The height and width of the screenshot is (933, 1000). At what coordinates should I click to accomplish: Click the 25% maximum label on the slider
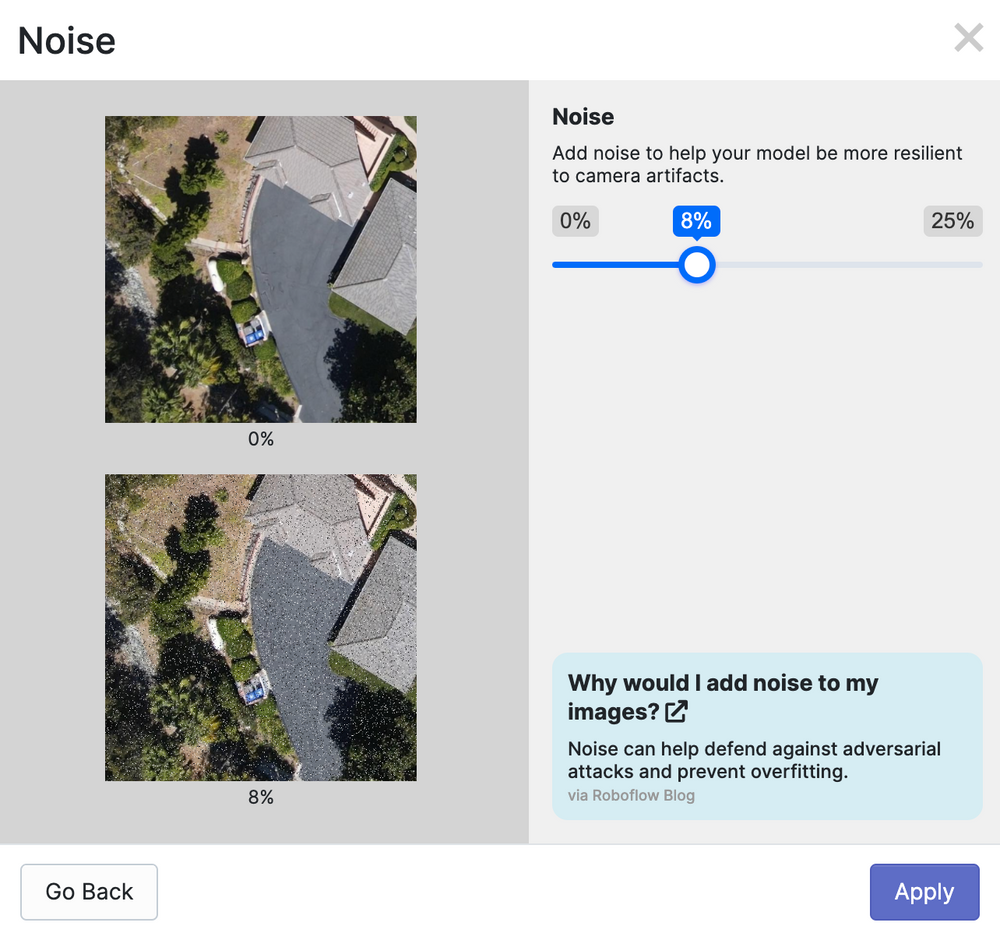tap(952, 221)
